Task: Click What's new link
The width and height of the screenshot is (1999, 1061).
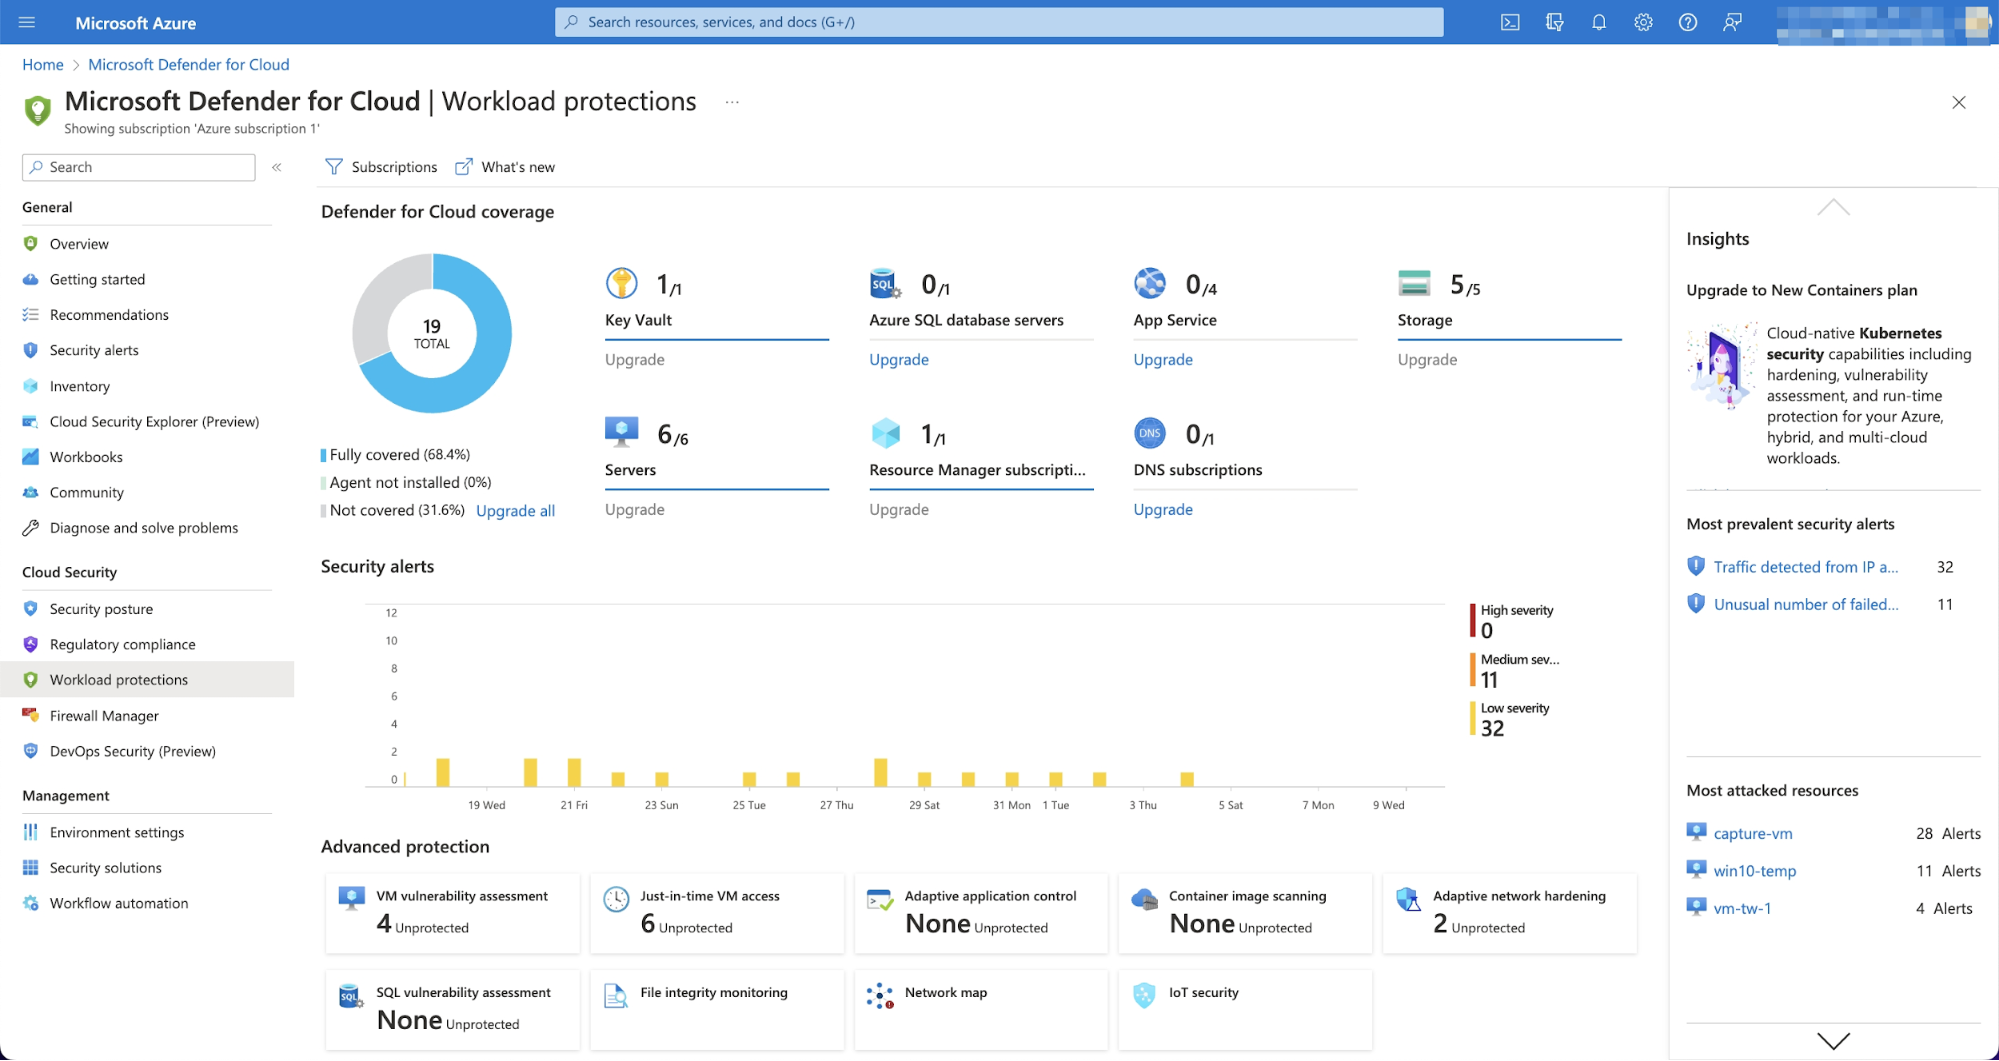Action: pos(505,167)
